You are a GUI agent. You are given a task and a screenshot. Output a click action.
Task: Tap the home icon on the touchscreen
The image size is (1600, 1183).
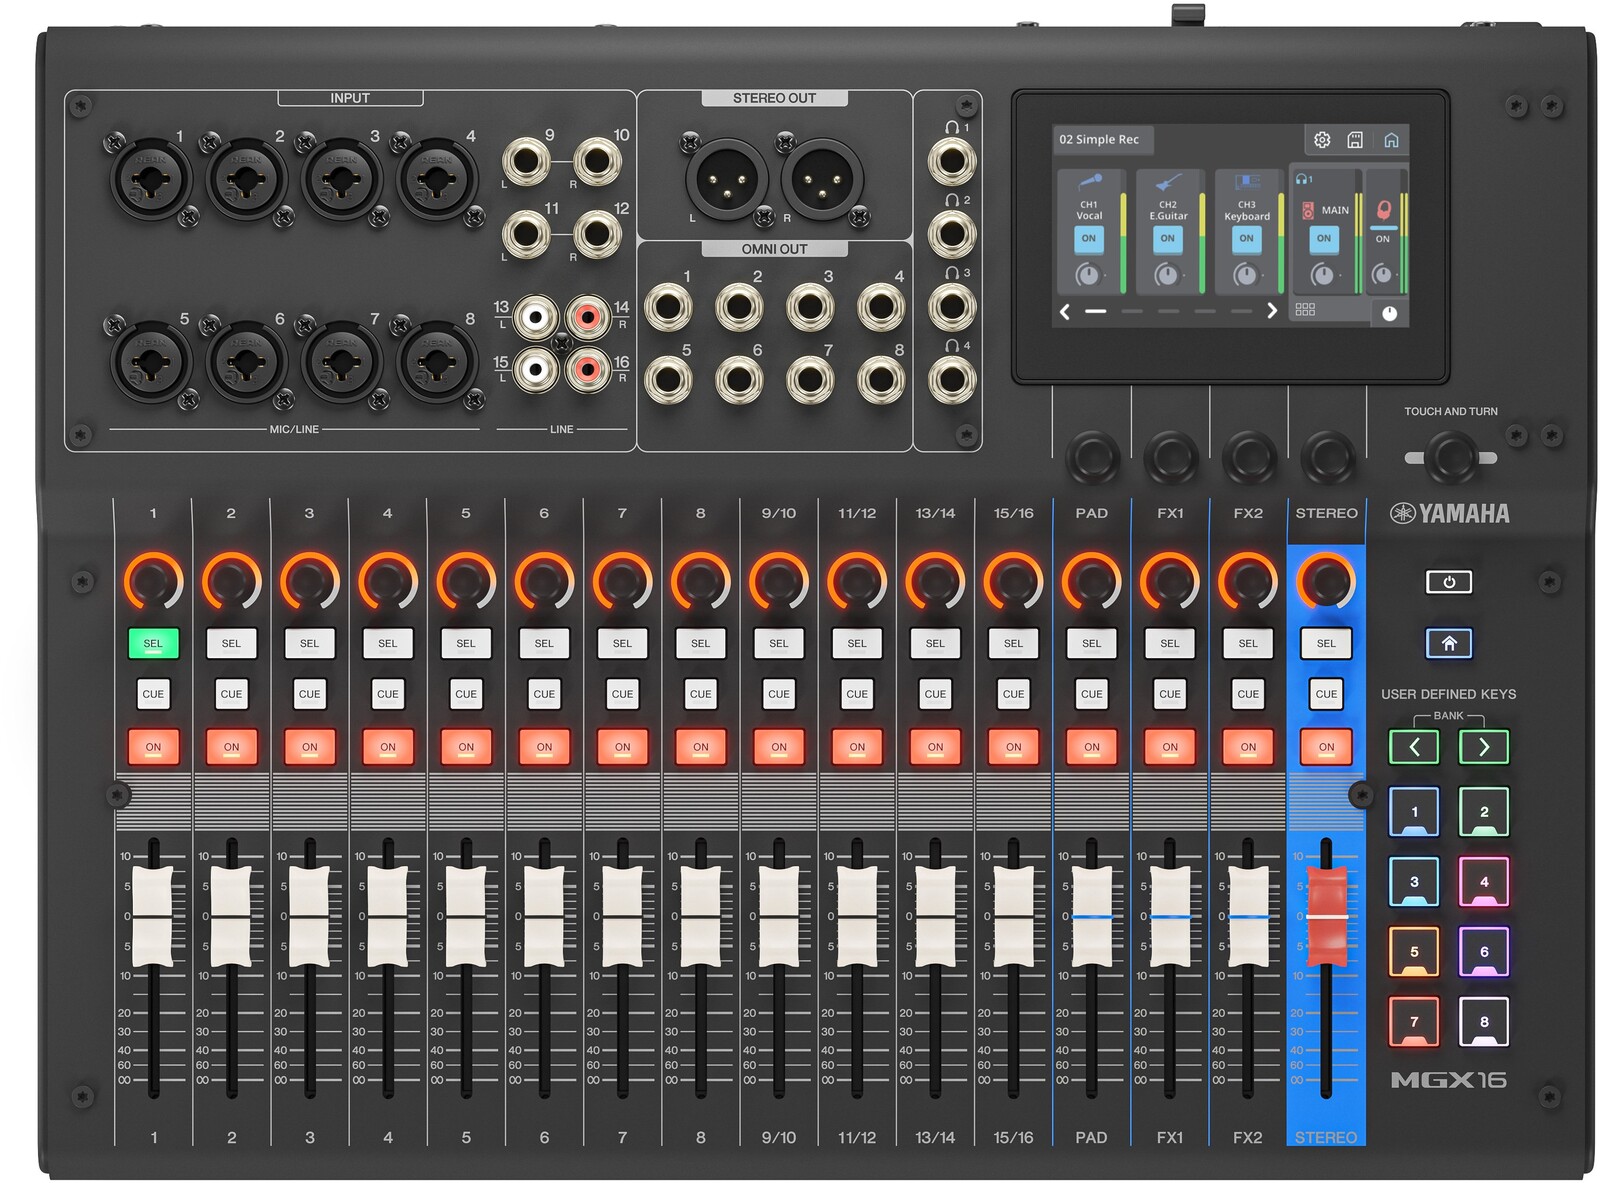coord(1391,140)
